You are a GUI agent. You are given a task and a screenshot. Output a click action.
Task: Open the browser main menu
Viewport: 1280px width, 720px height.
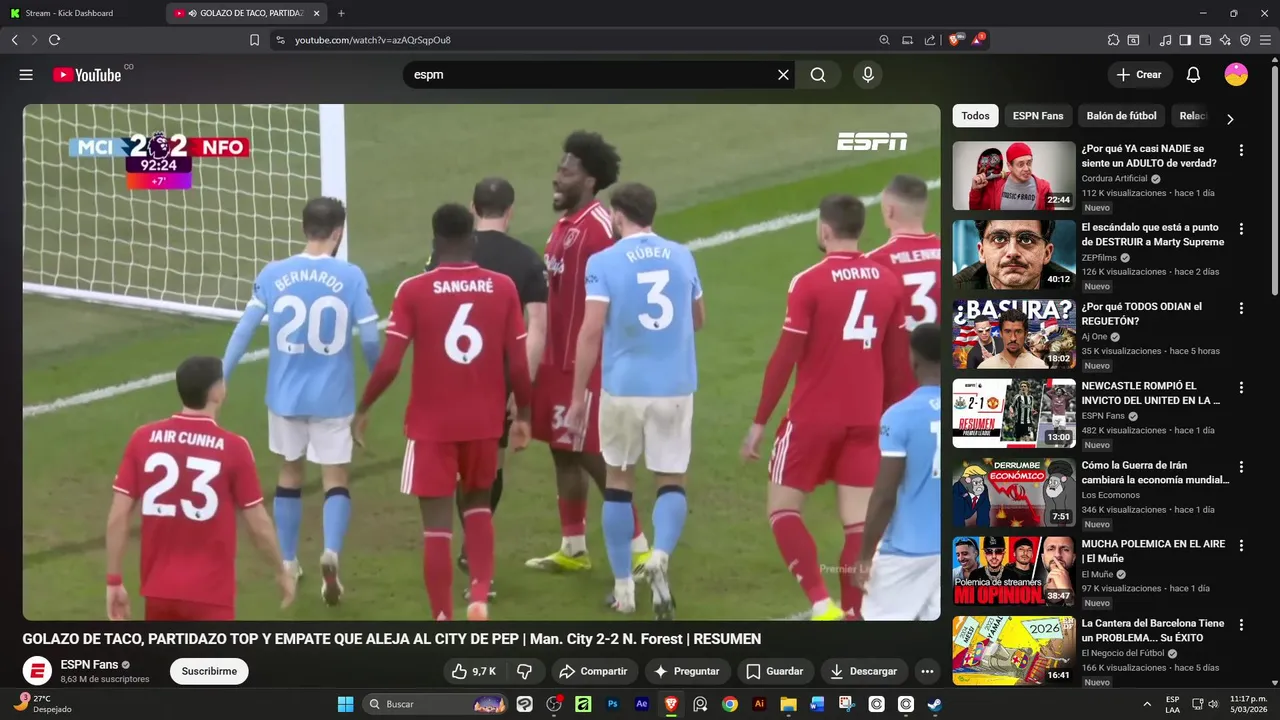1266,40
